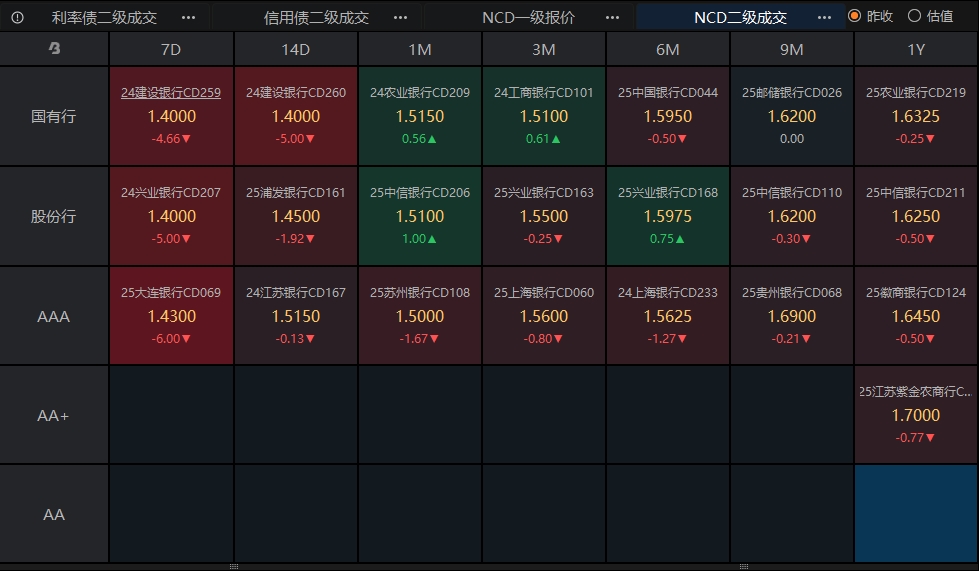Click the 25兴业银行CD168 cell

(667, 216)
